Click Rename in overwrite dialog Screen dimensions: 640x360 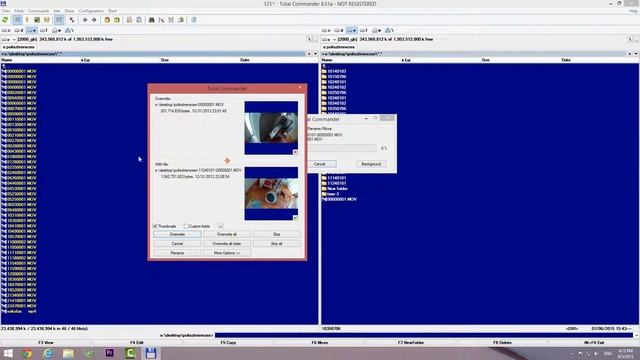point(177,253)
